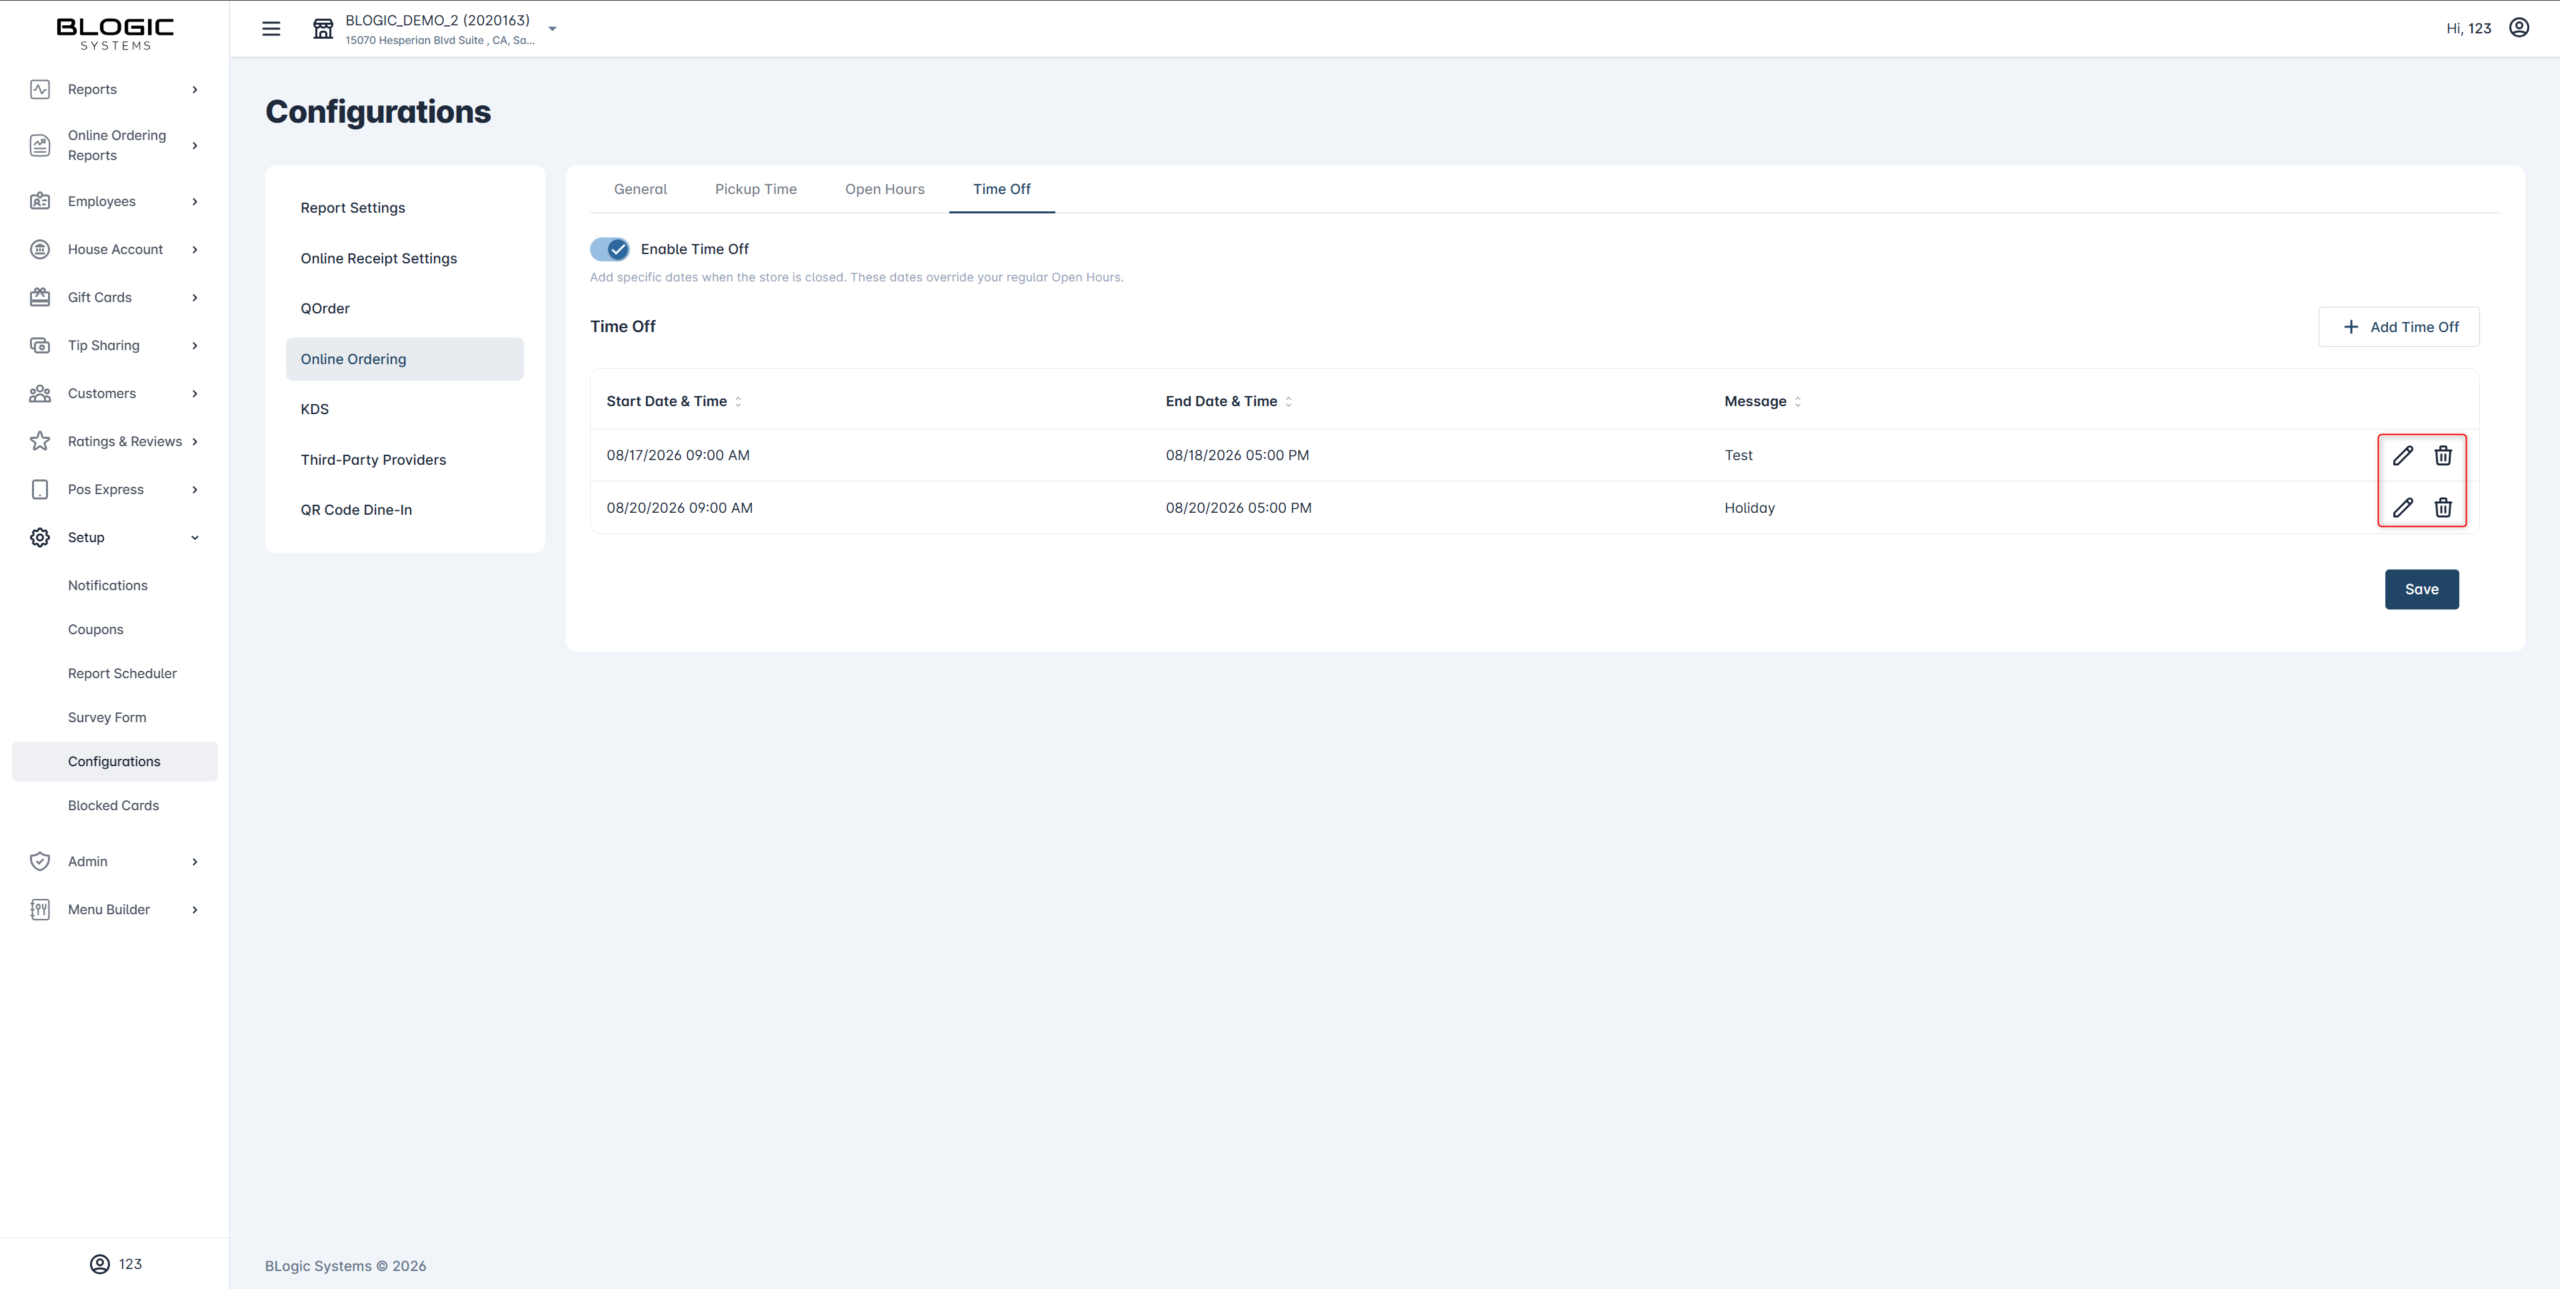The image size is (2560, 1289).
Task: Click the Tip Sharing icon
Action: coord(40,345)
